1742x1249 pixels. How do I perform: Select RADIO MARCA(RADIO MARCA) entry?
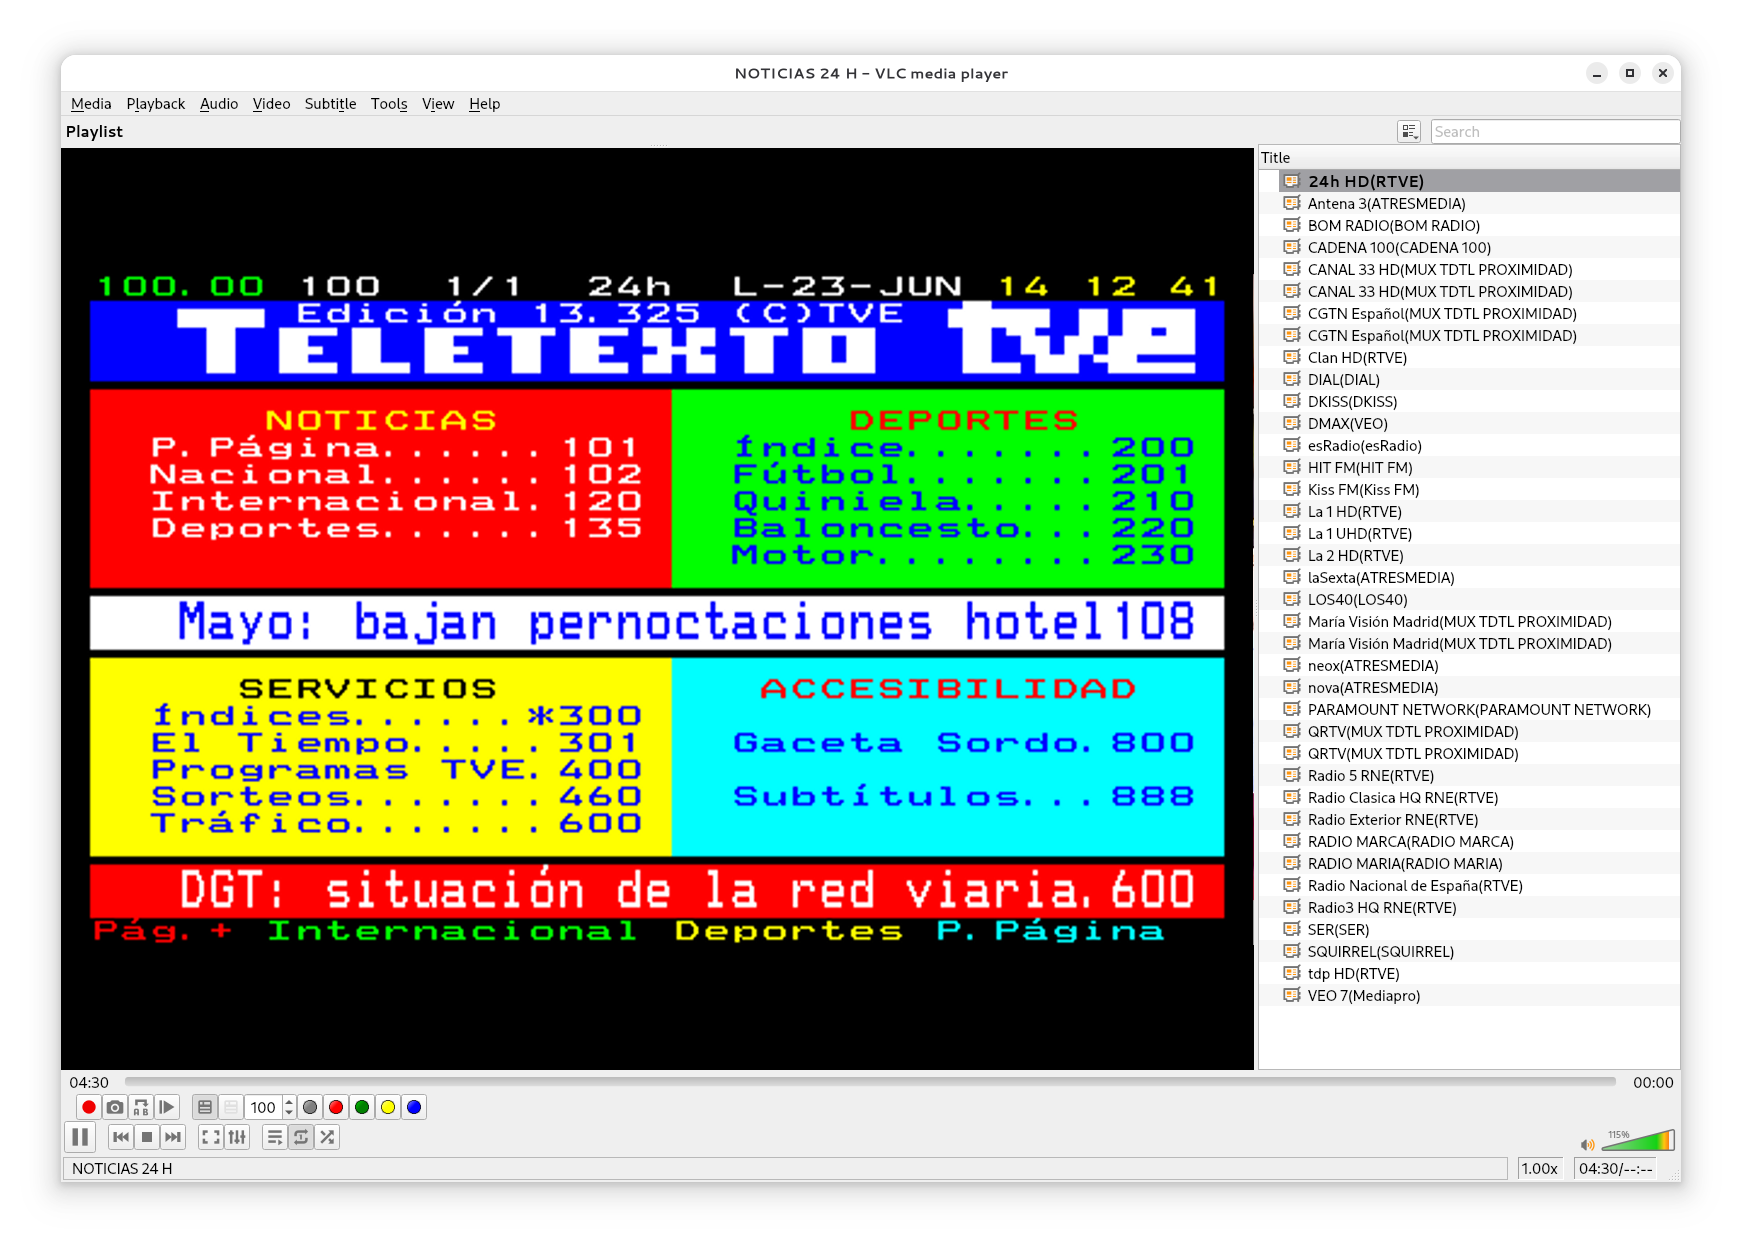pyautogui.click(x=1480, y=841)
